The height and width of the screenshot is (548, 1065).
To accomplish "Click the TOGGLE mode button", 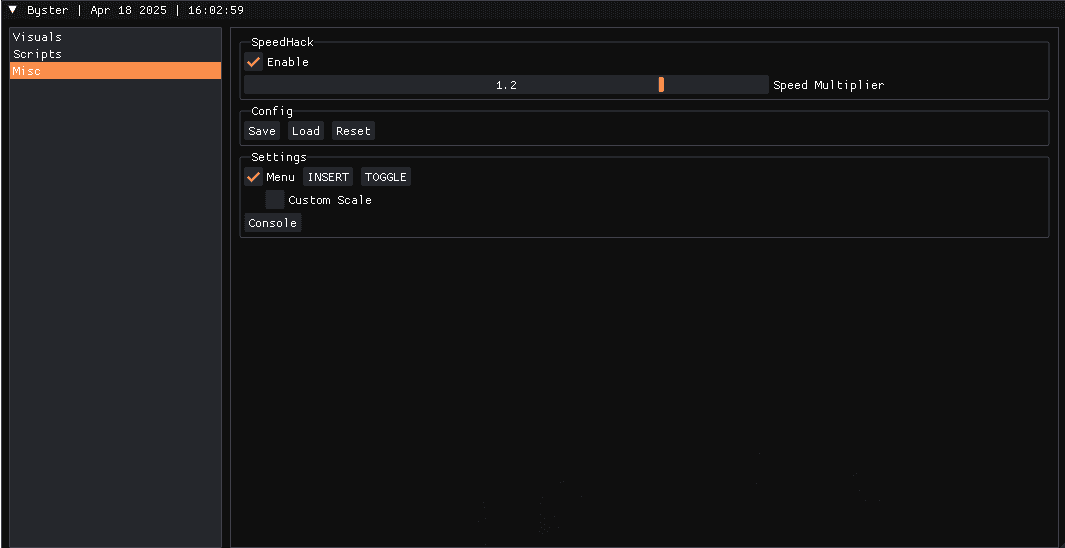I will click(x=385, y=177).
